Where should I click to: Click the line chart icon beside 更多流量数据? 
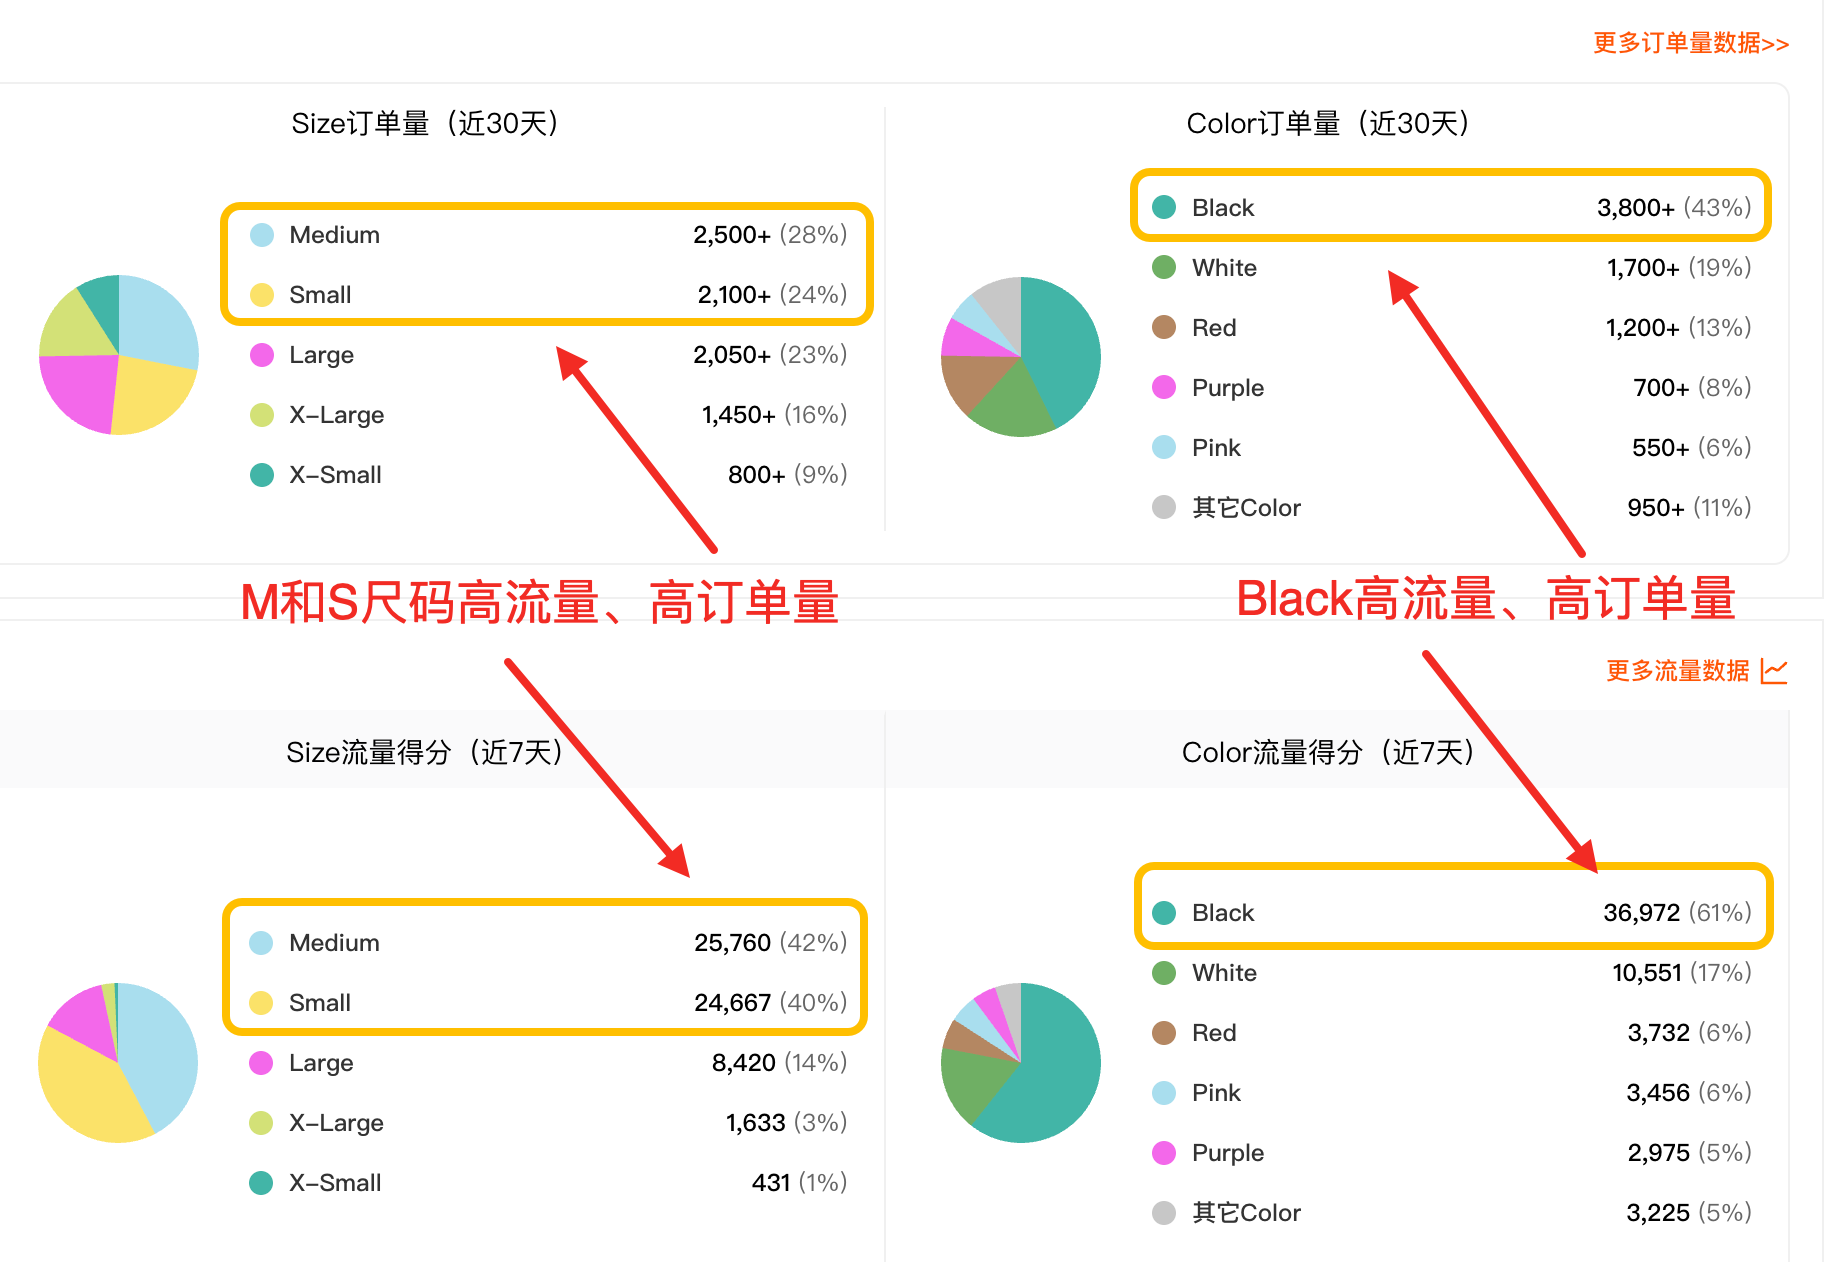pyautogui.click(x=1773, y=671)
